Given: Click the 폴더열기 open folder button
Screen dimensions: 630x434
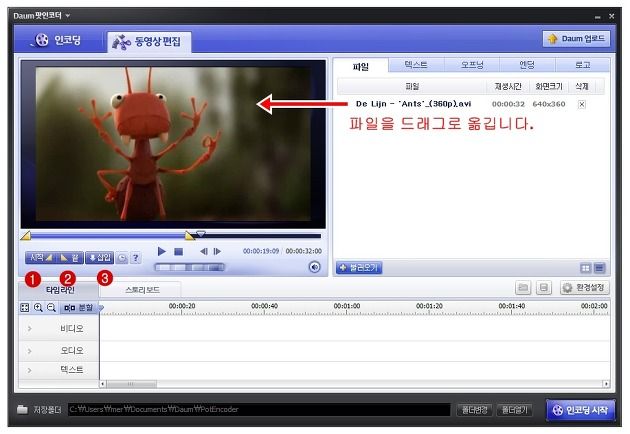Looking at the screenshot, I should 515,410.
